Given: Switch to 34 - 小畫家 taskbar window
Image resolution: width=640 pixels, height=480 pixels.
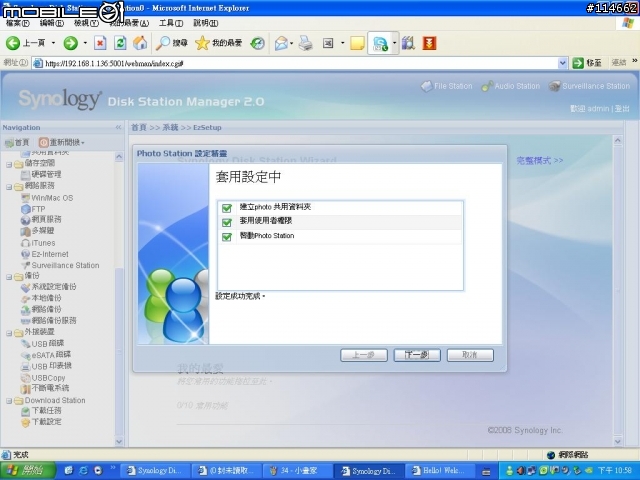Looking at the screenshot, I should 298,471.
